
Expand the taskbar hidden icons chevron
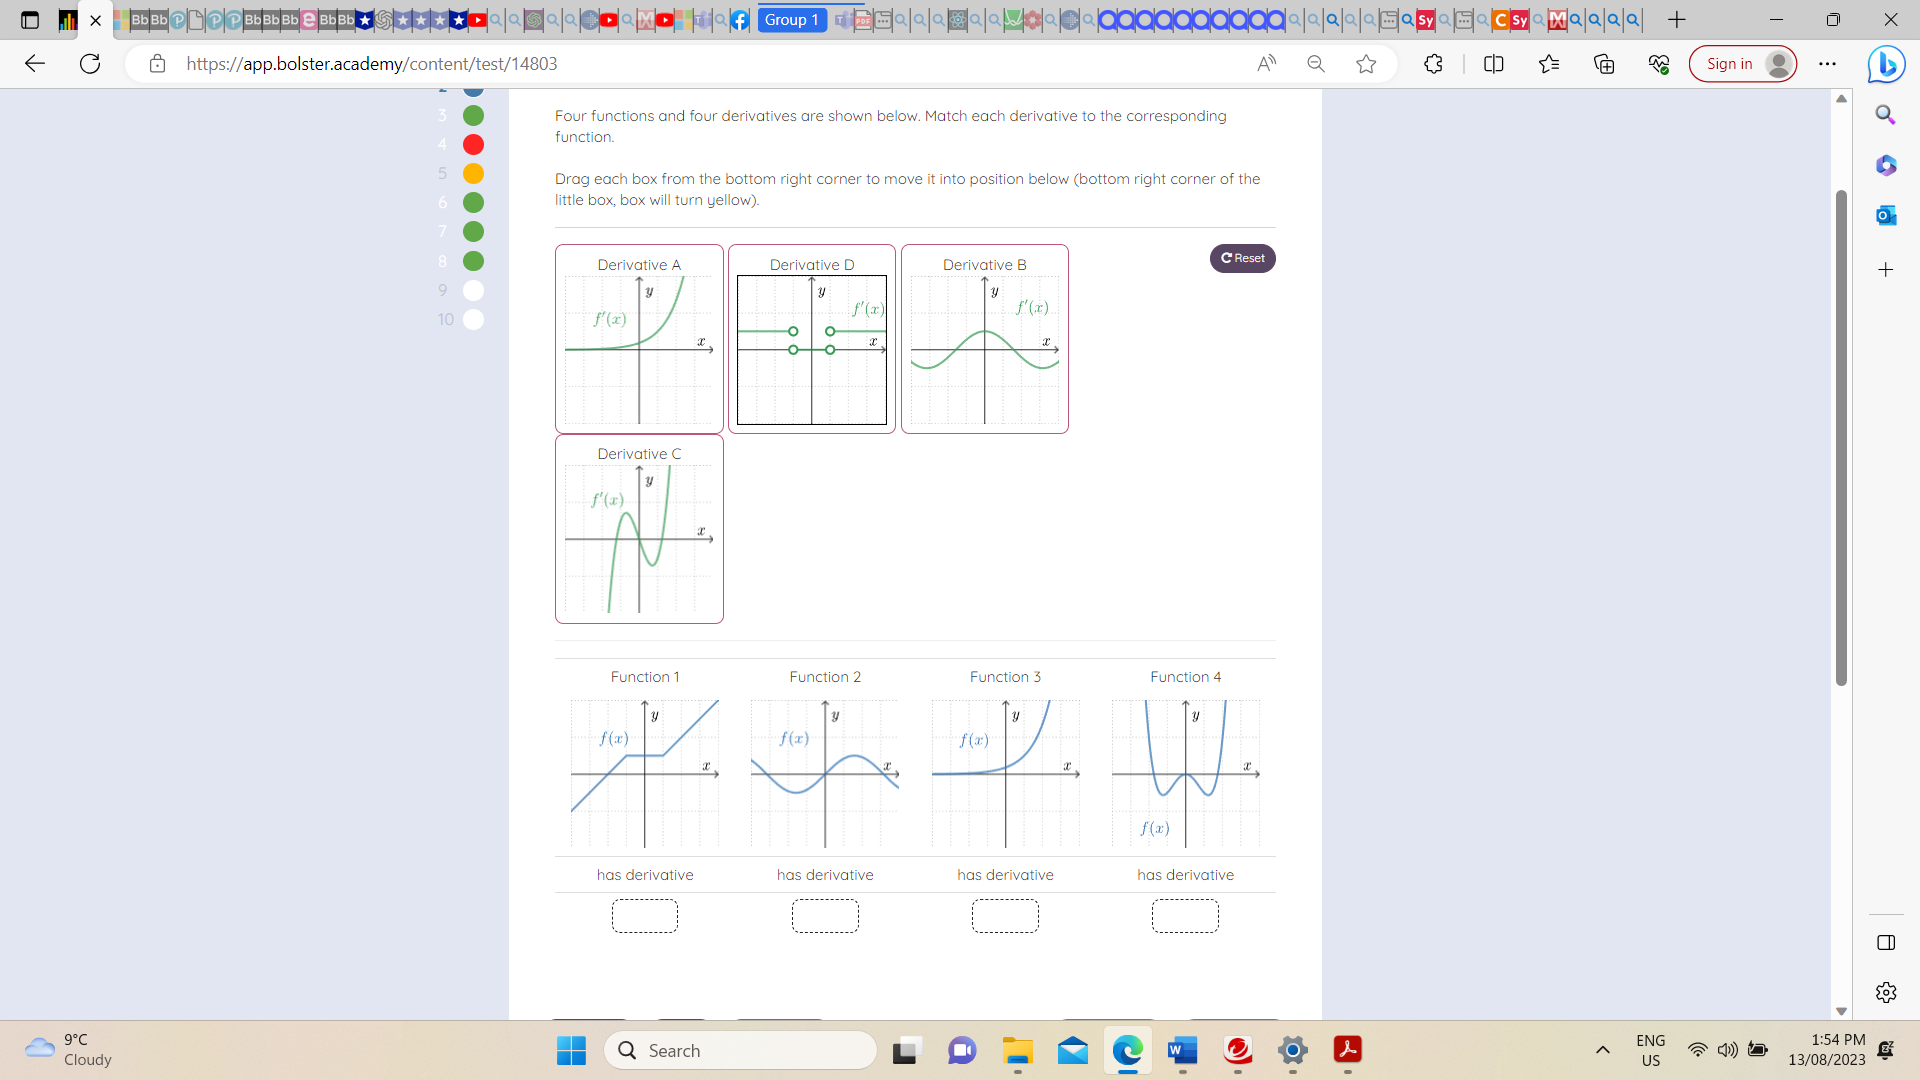pyautogui.click(x=1603, y=1050)
